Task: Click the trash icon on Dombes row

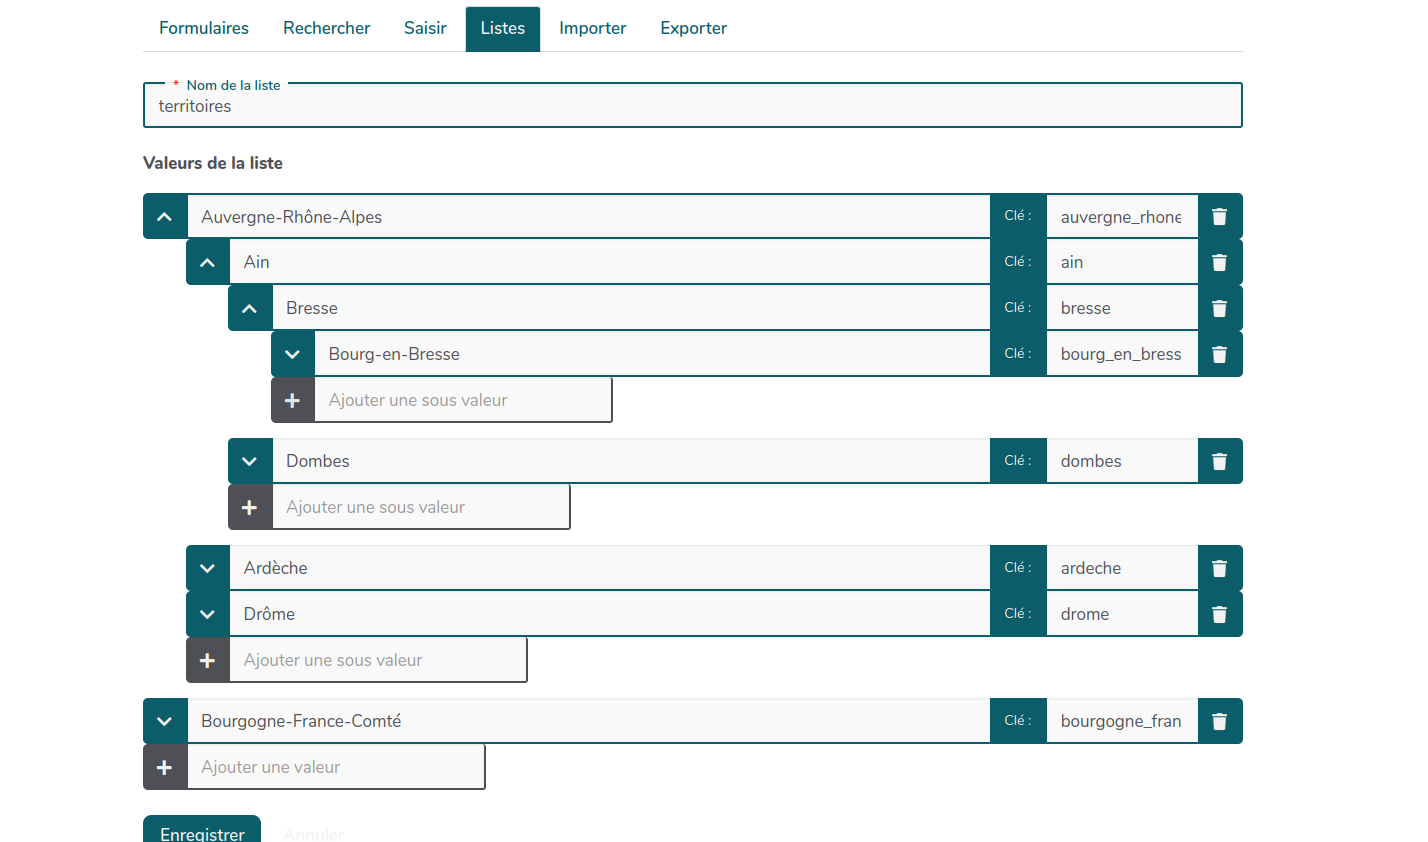Action: pyautogui.click(x=1219, y=461)
